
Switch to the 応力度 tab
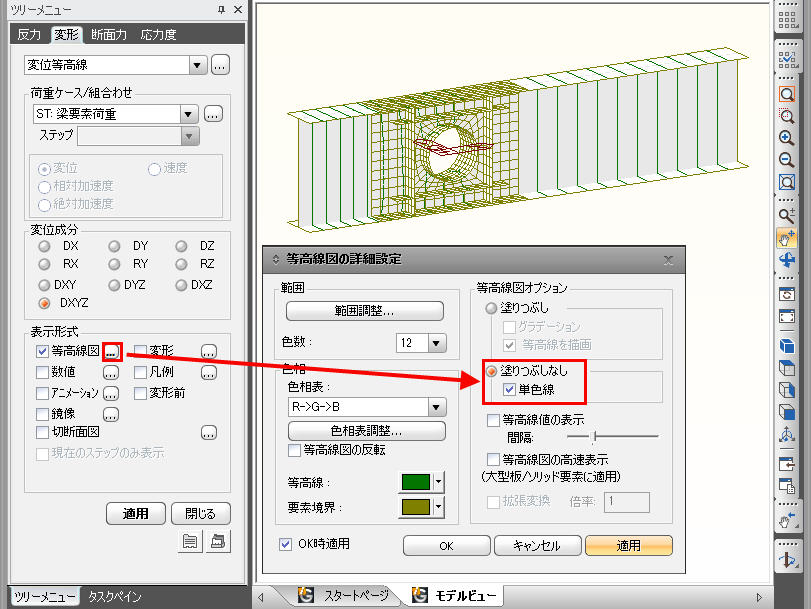click(158, 35)
